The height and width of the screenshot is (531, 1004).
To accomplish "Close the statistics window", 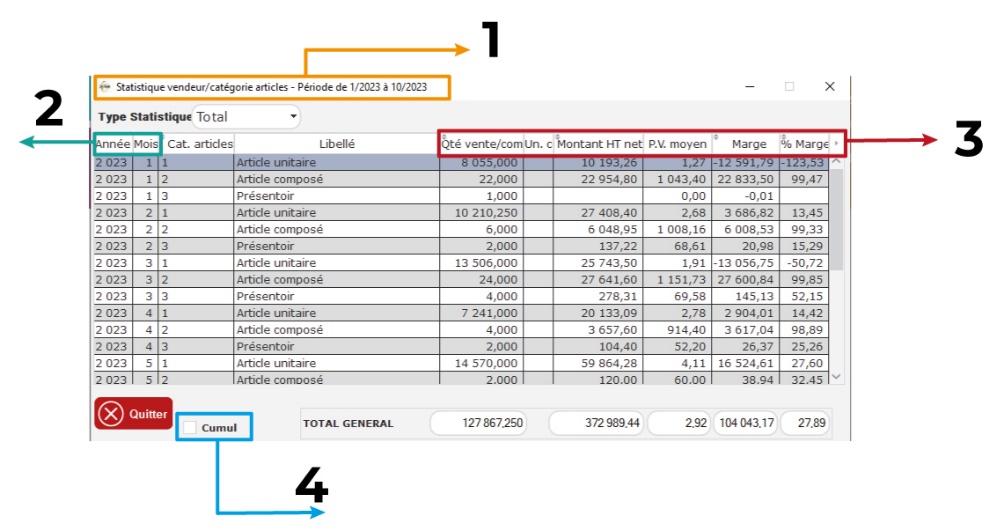I will (830, 86).
